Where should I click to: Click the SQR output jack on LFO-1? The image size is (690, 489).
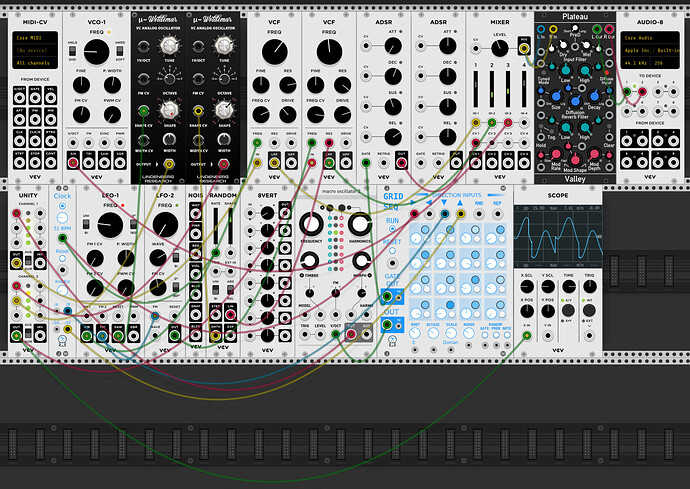[133, 336]
